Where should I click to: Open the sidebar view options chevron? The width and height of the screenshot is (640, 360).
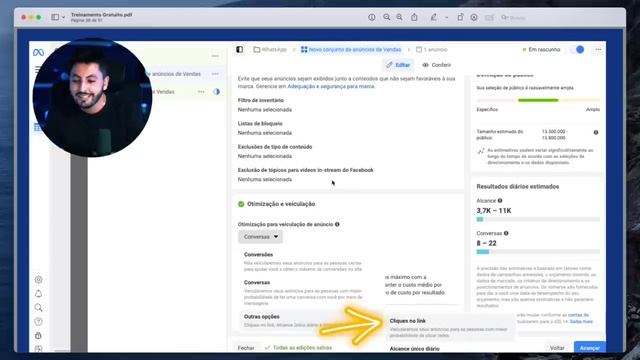63,17
